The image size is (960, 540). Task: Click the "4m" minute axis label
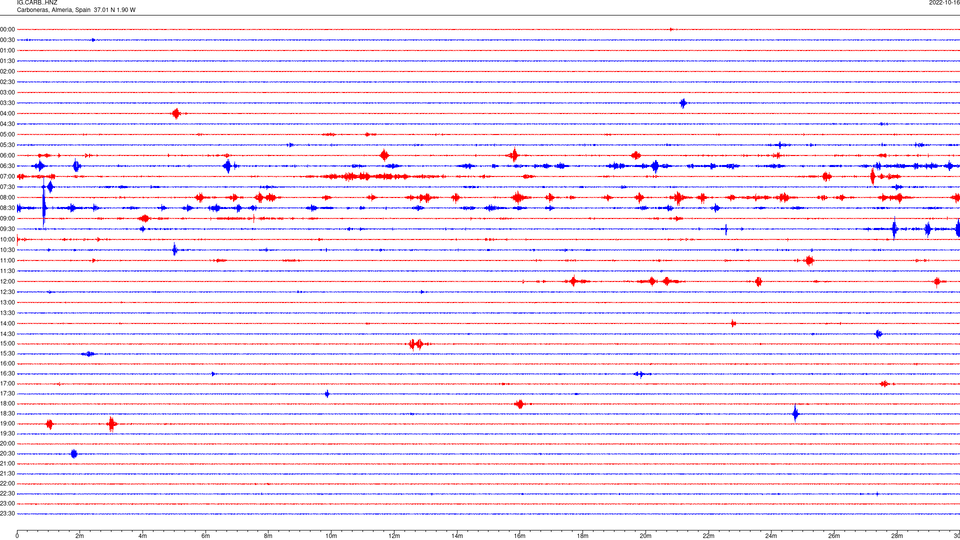tap(143, 536)
